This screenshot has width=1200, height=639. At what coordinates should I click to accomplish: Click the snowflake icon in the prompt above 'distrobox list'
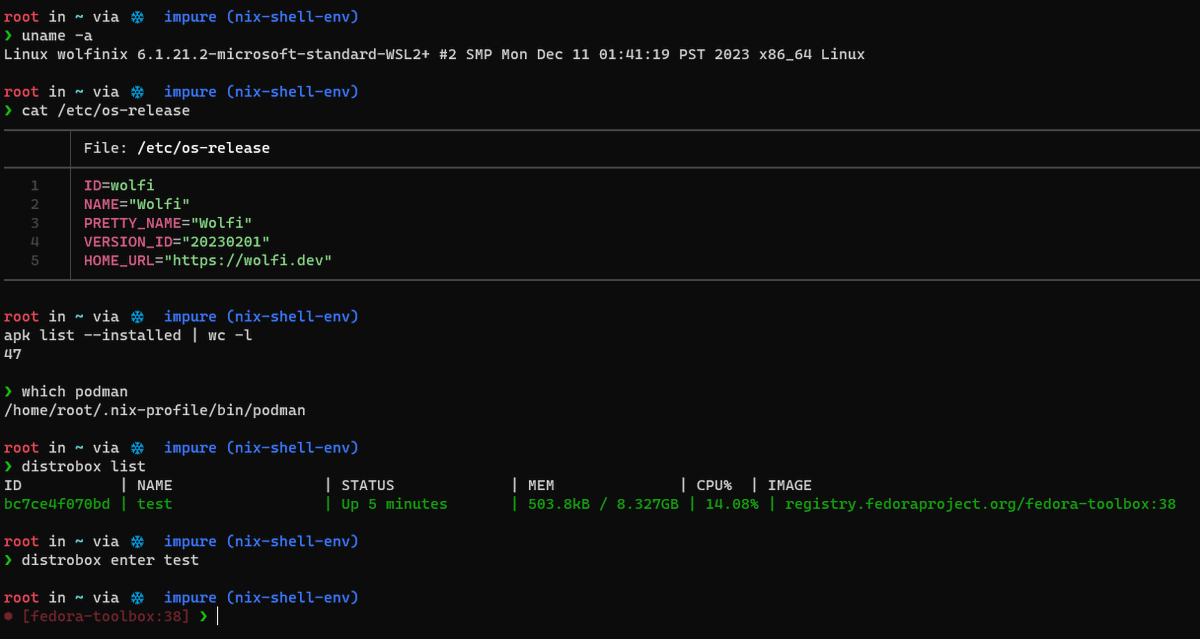click(137, 448)
